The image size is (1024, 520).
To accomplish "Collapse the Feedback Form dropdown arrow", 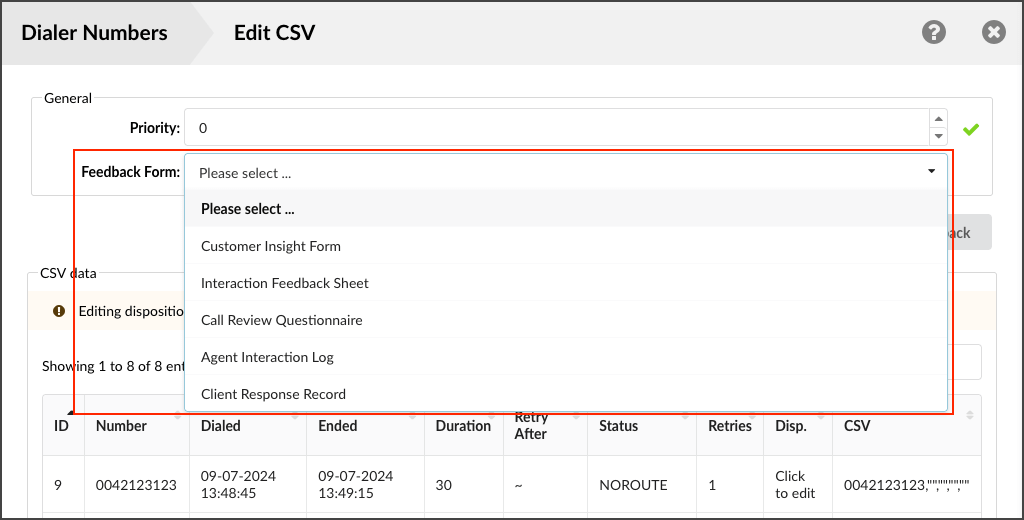I will 931,171.
